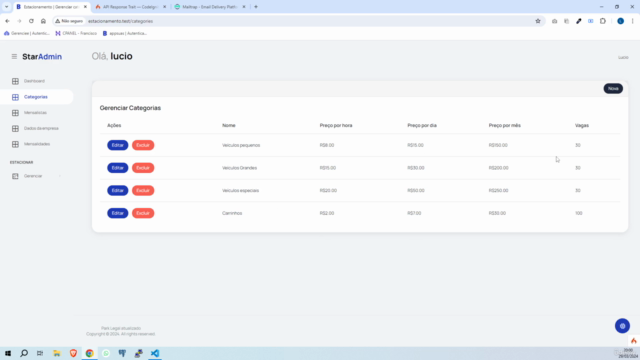Open Windows taskbar search
The image size is (640, 360).
pyautogui.click(x=24, y=353)
